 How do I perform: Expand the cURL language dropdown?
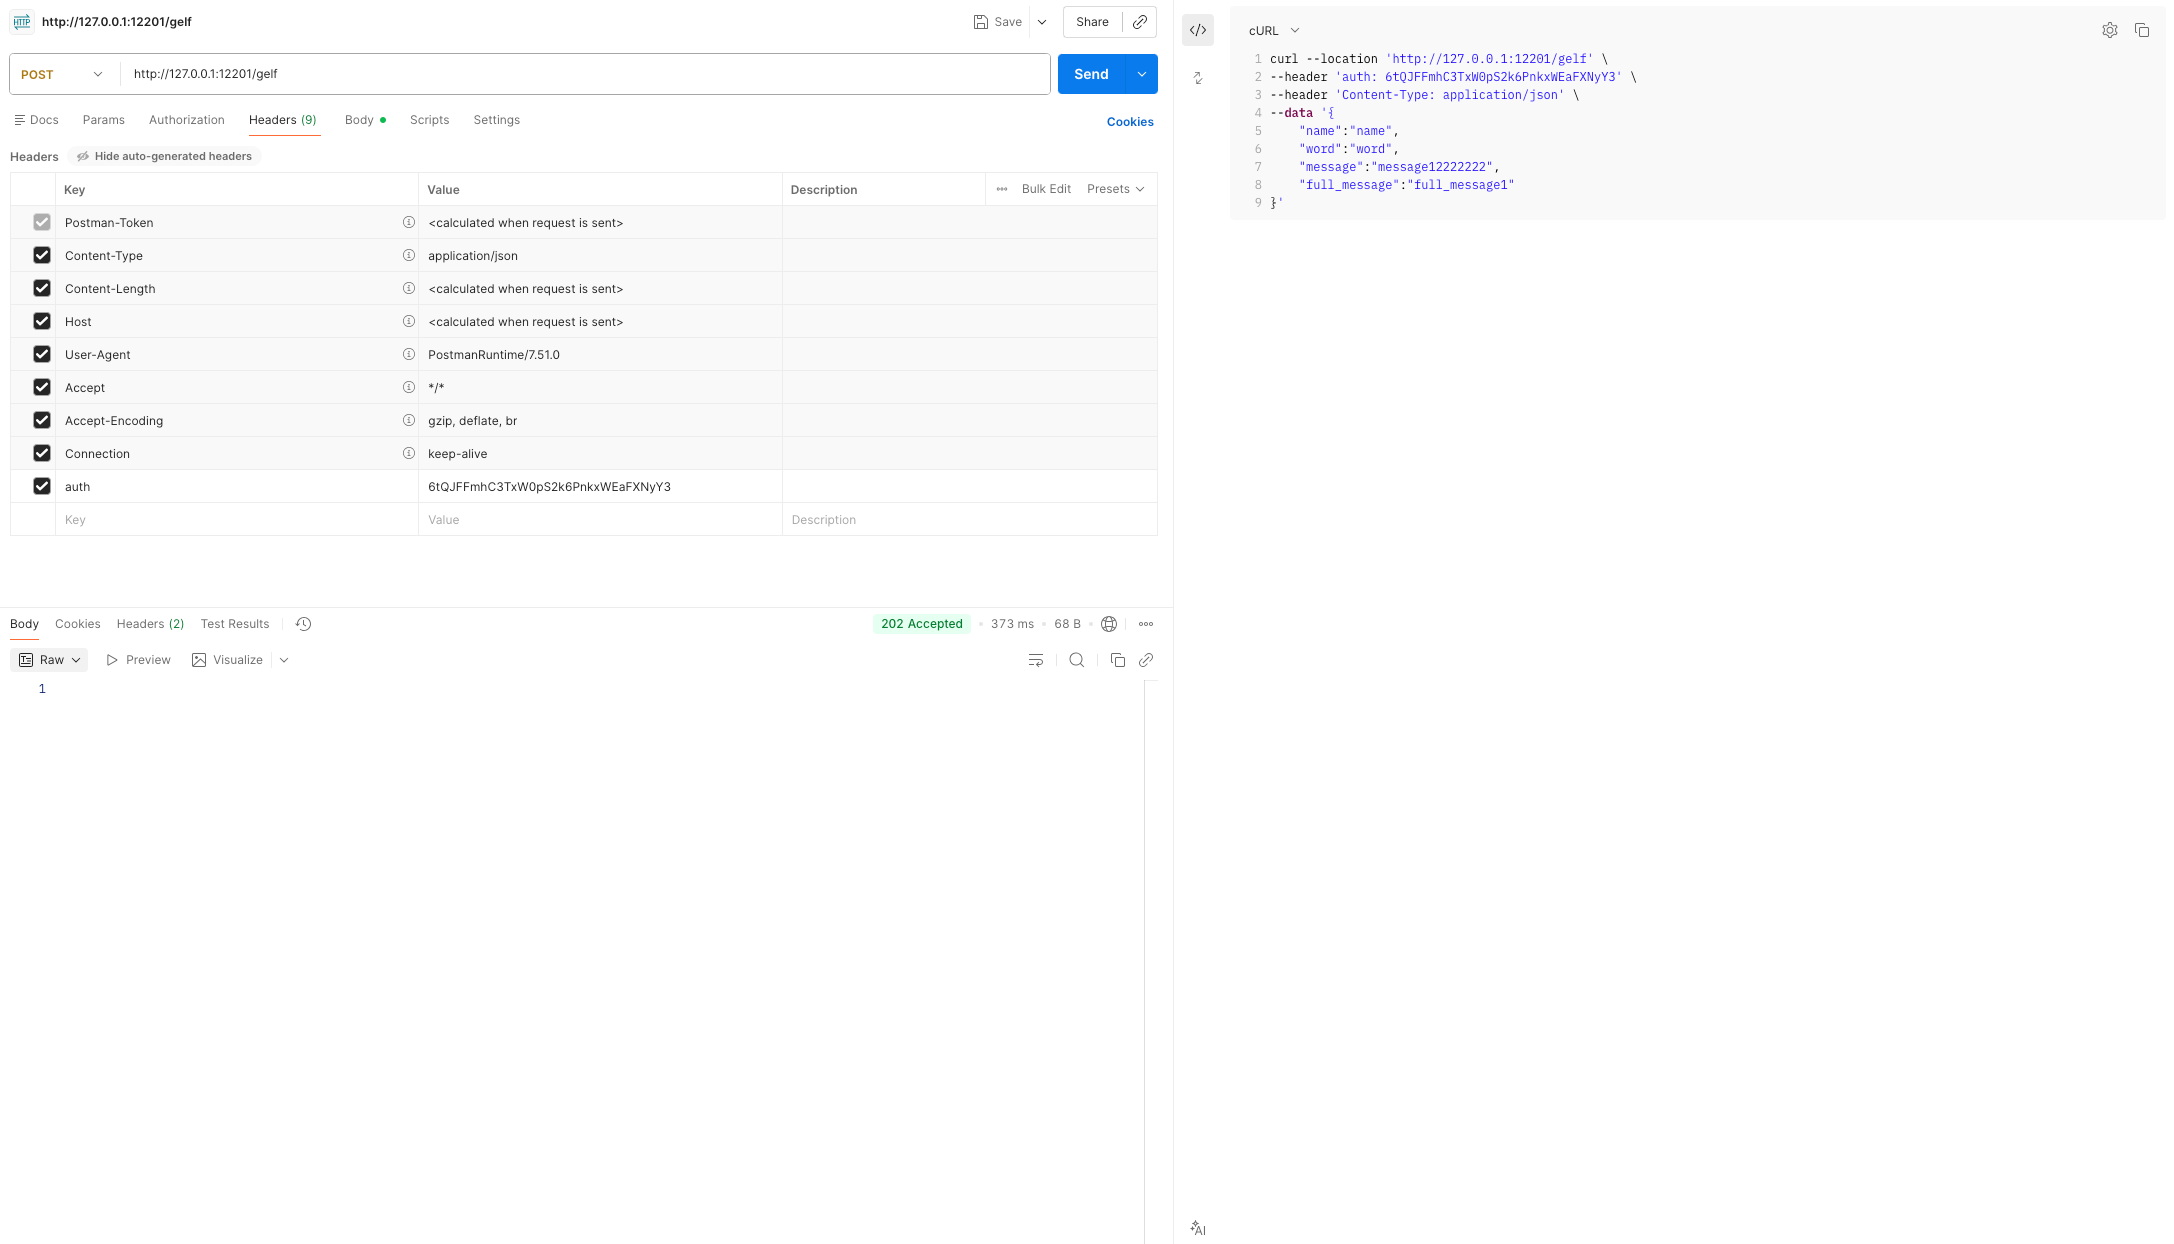click(1273, 31)
